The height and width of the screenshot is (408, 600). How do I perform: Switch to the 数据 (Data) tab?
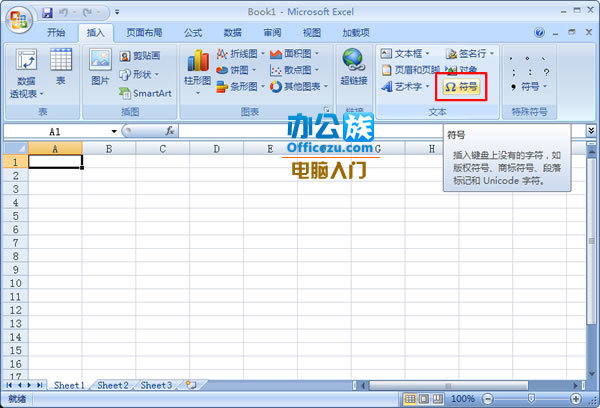pos(233,33)
